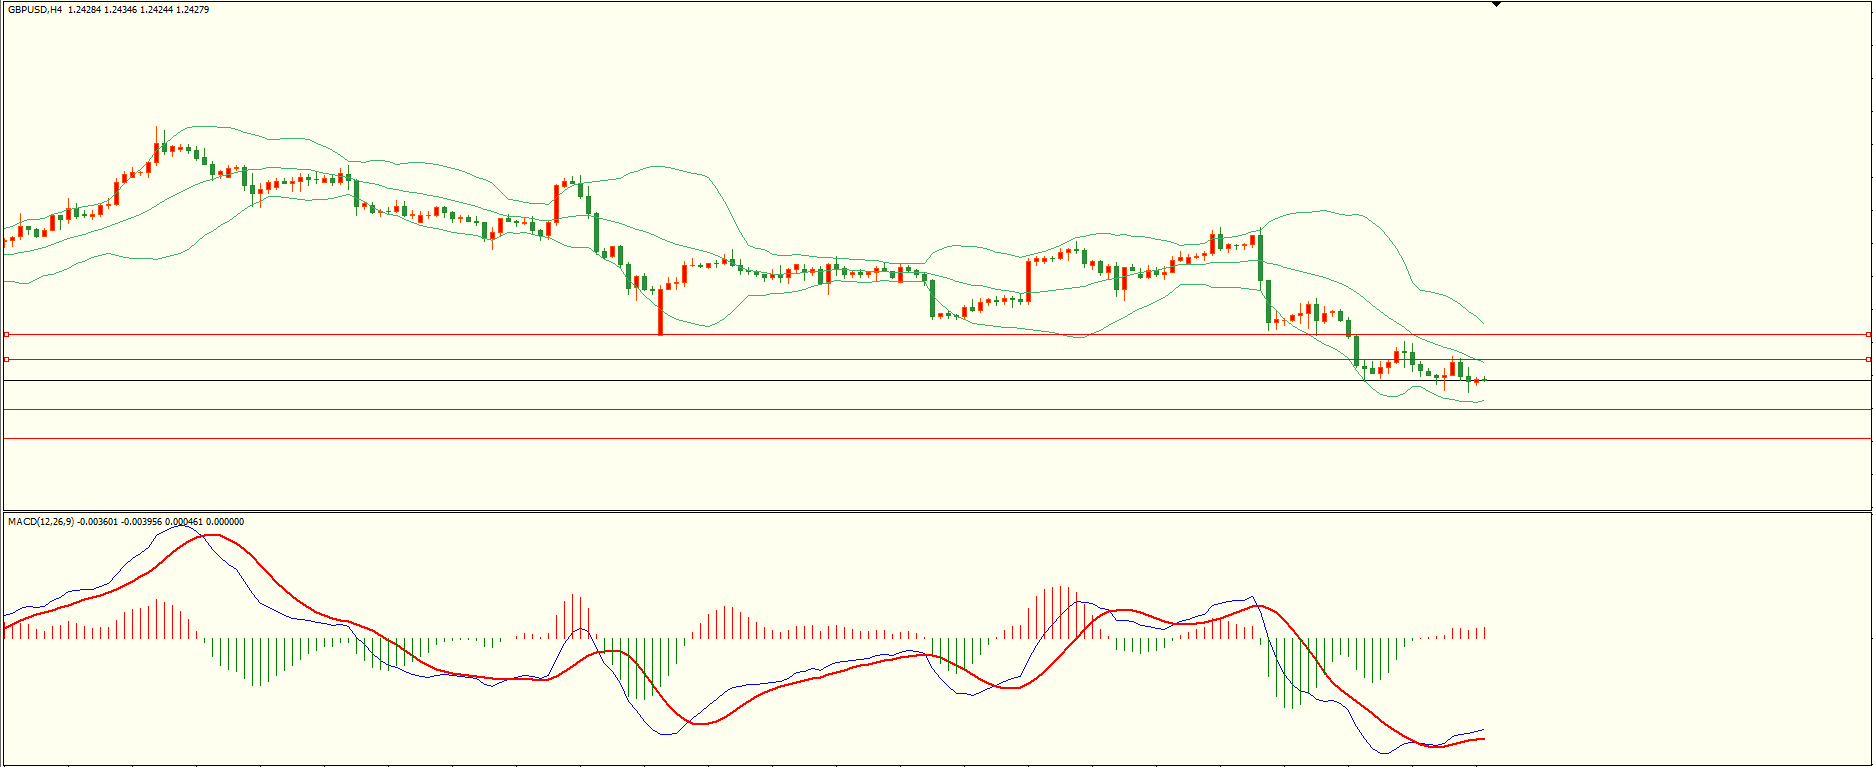Select the lowest red horizontal line
The height and width of the screenshot is (767, 1873).
900,439
